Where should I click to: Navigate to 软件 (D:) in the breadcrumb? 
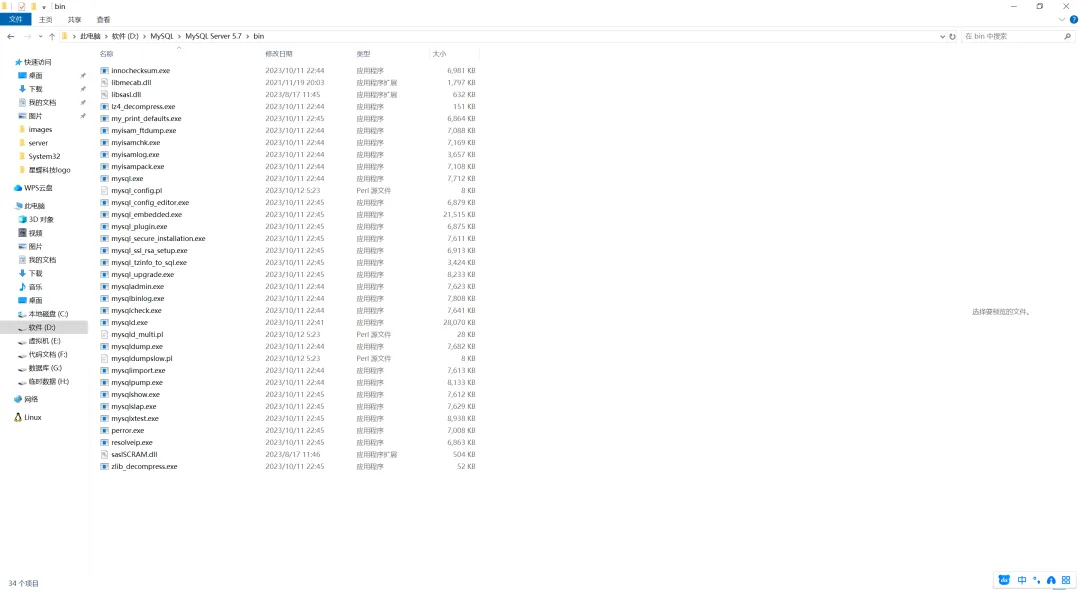[125, 36]
